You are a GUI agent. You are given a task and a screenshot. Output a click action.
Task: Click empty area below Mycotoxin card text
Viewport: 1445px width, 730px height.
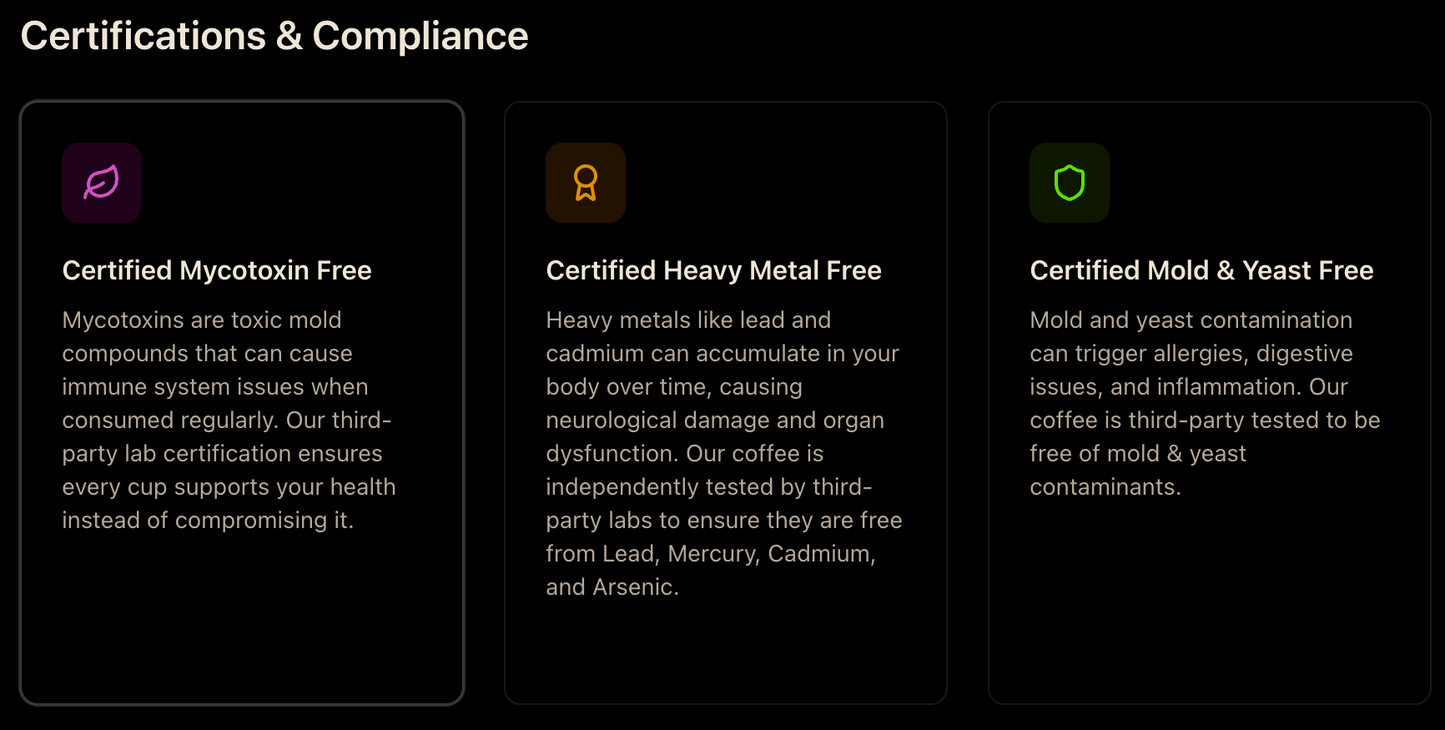point(242,620)
